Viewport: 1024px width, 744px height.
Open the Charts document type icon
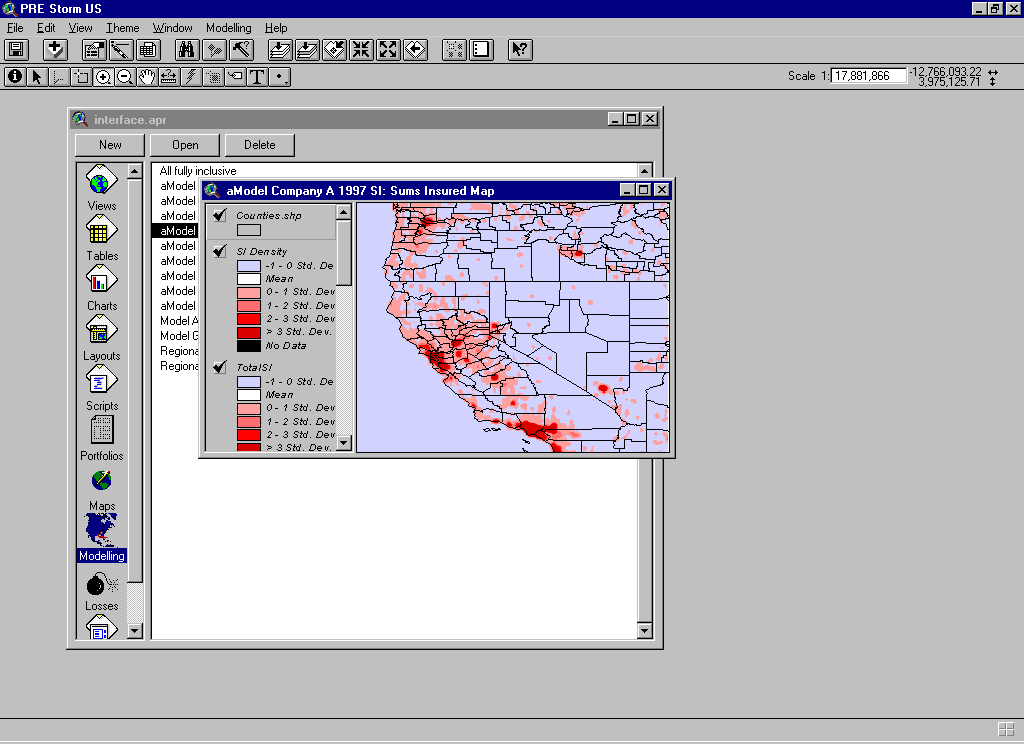click(101, 281)
